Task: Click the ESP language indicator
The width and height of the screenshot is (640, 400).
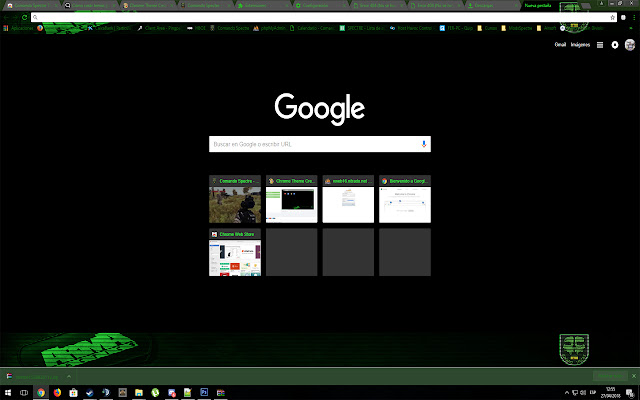Action: point(593,393)
